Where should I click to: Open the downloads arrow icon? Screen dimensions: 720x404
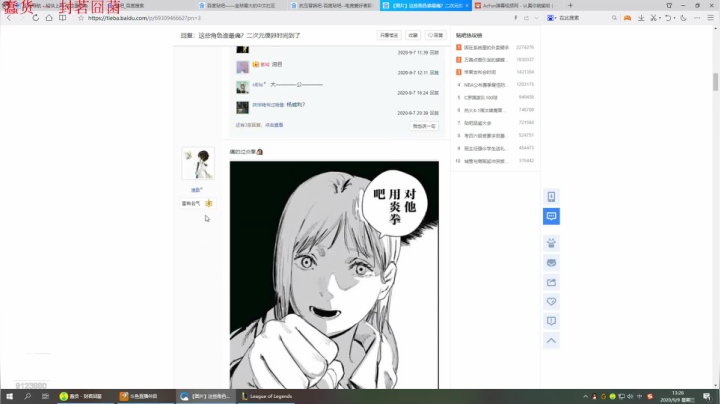click(641, 18)
